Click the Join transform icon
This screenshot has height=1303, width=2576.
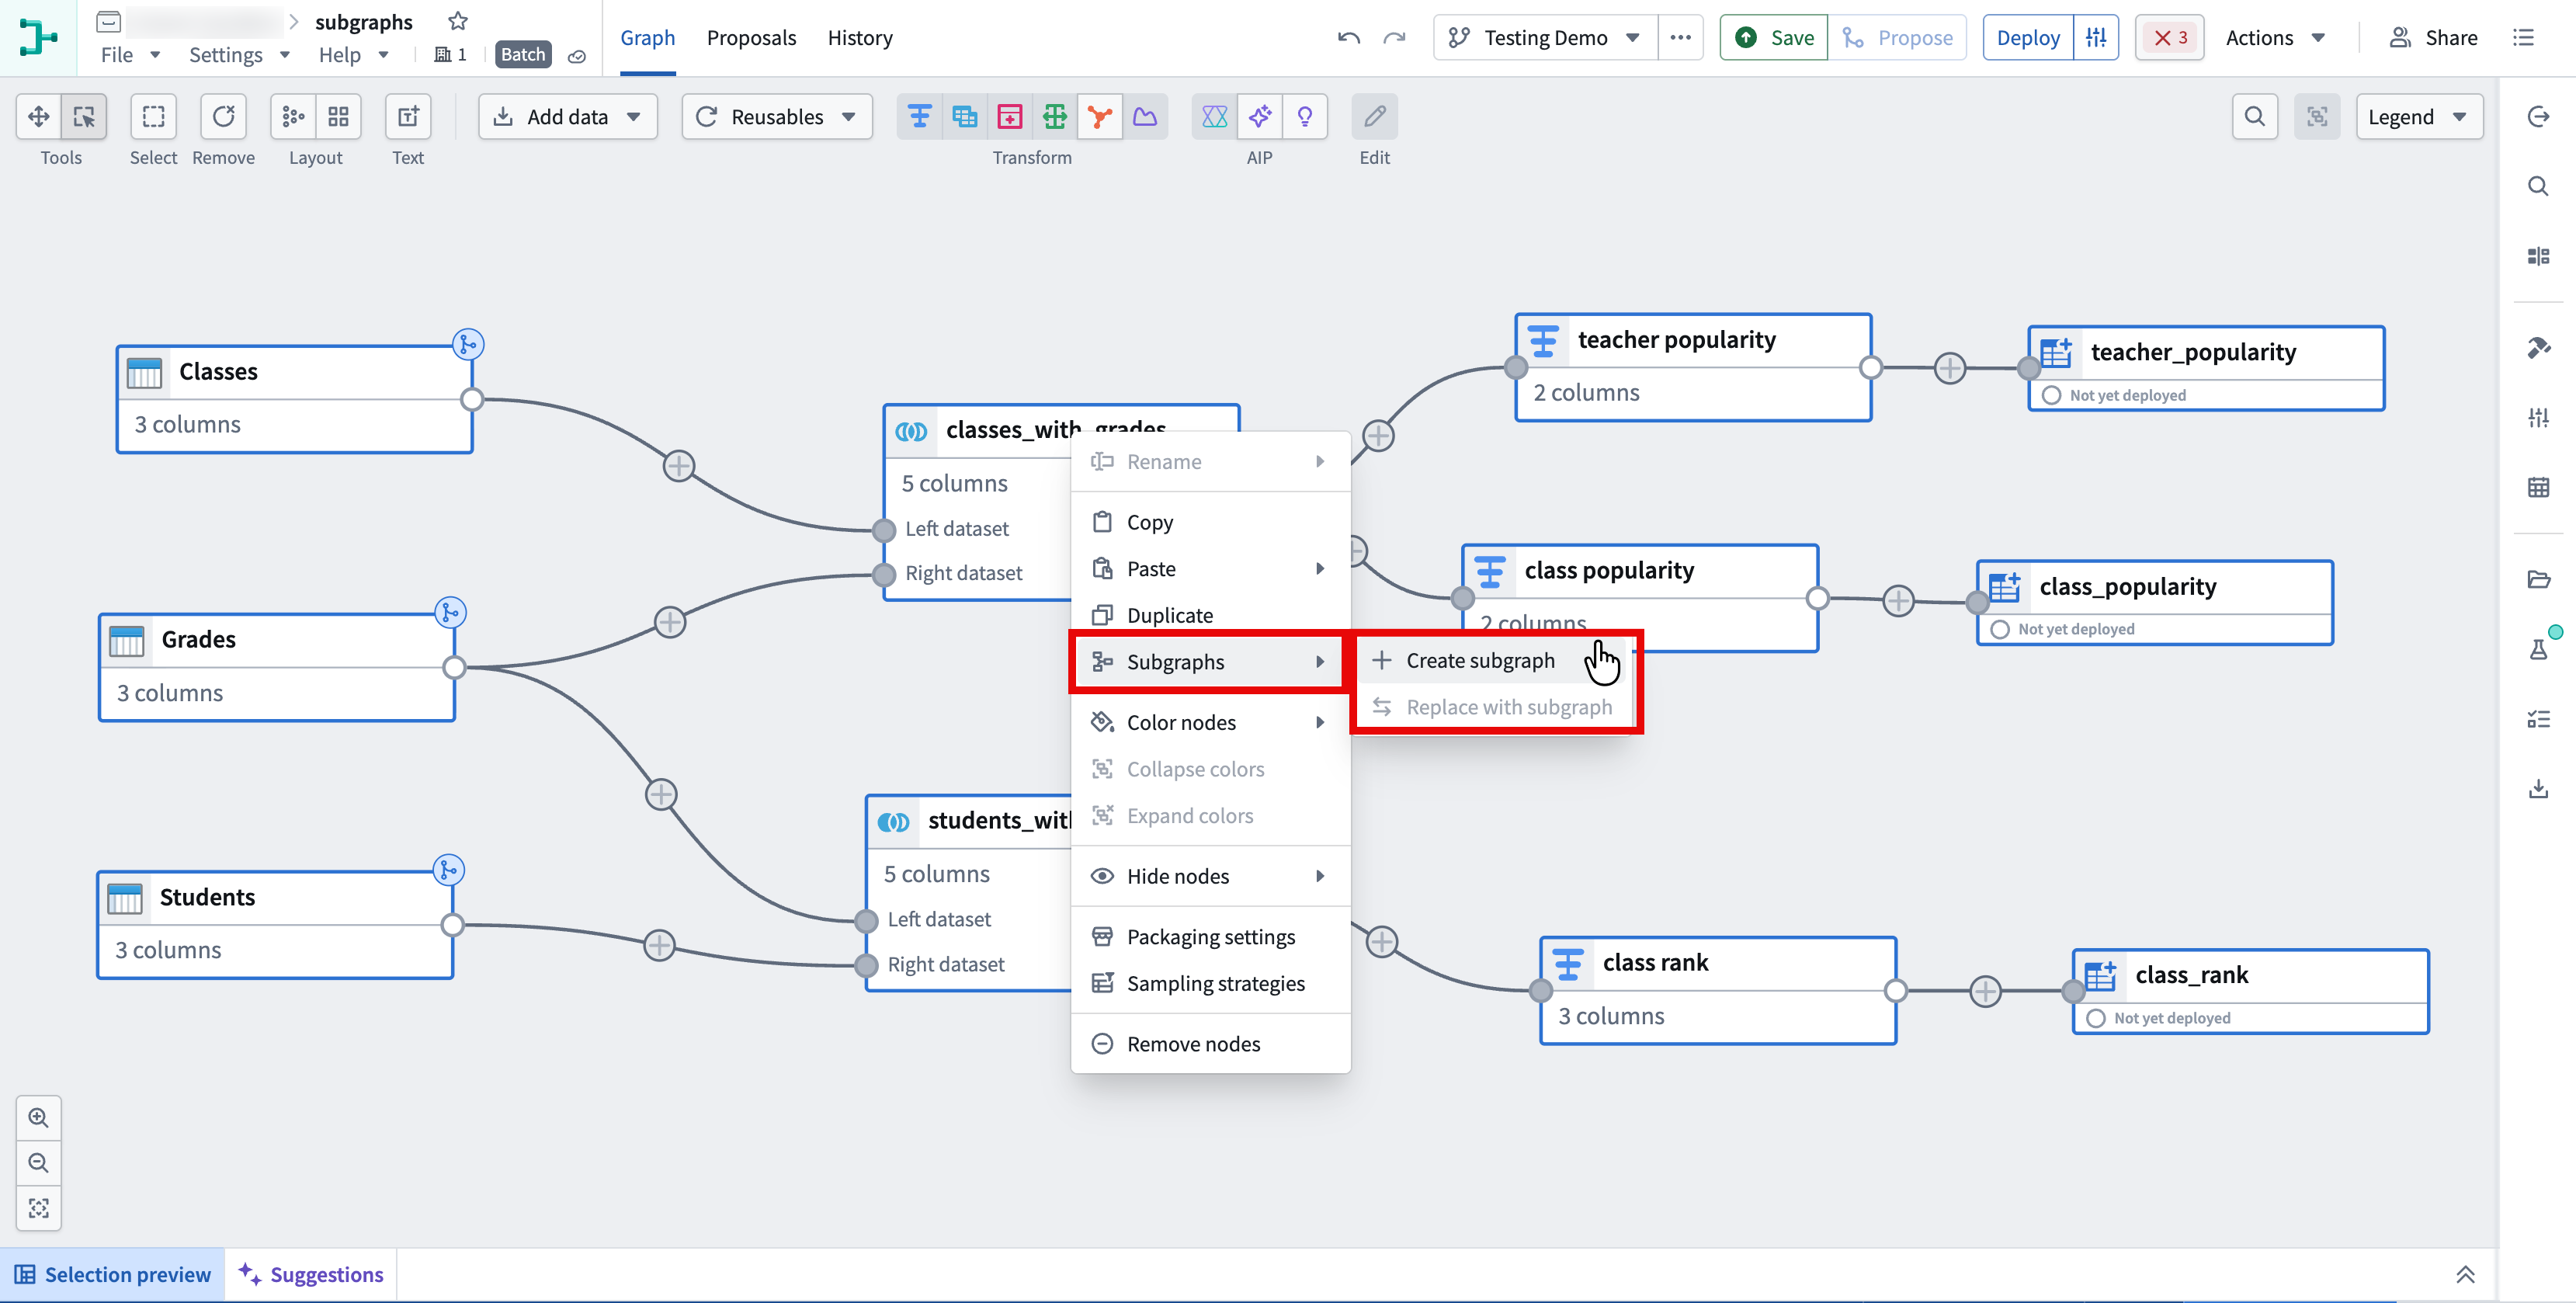(x=964, y=117)
